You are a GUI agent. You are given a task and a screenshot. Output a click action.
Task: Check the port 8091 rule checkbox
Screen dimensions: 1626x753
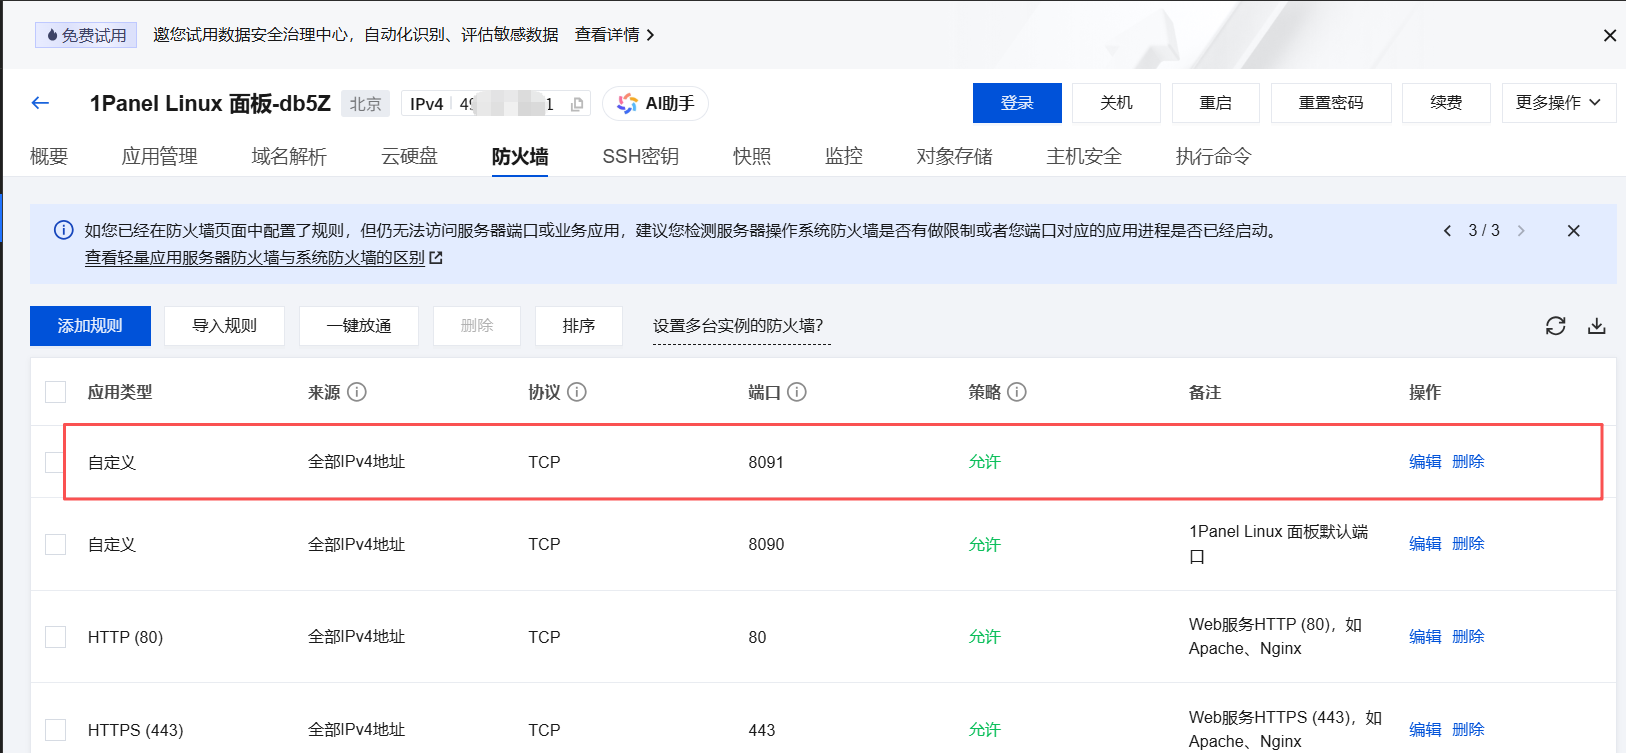tap(56, 462)
